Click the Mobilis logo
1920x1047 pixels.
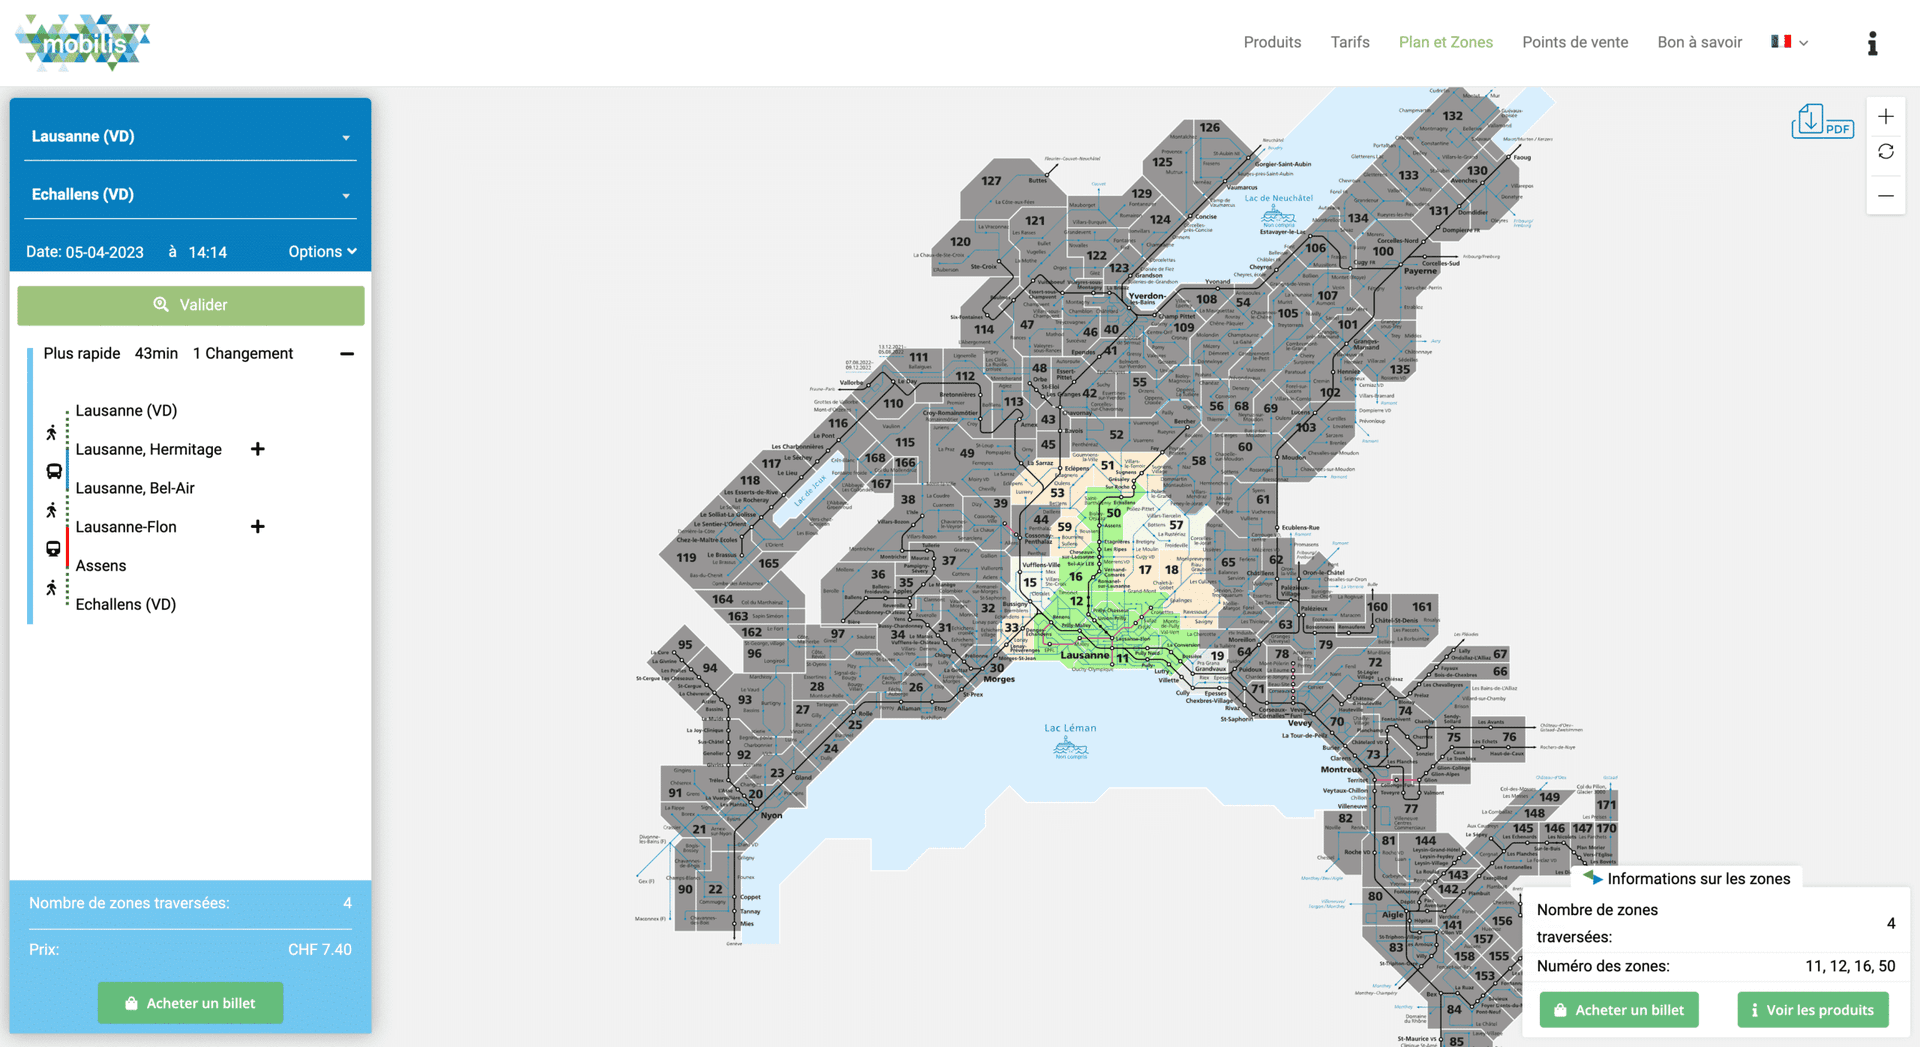click(x=83, y=43)
